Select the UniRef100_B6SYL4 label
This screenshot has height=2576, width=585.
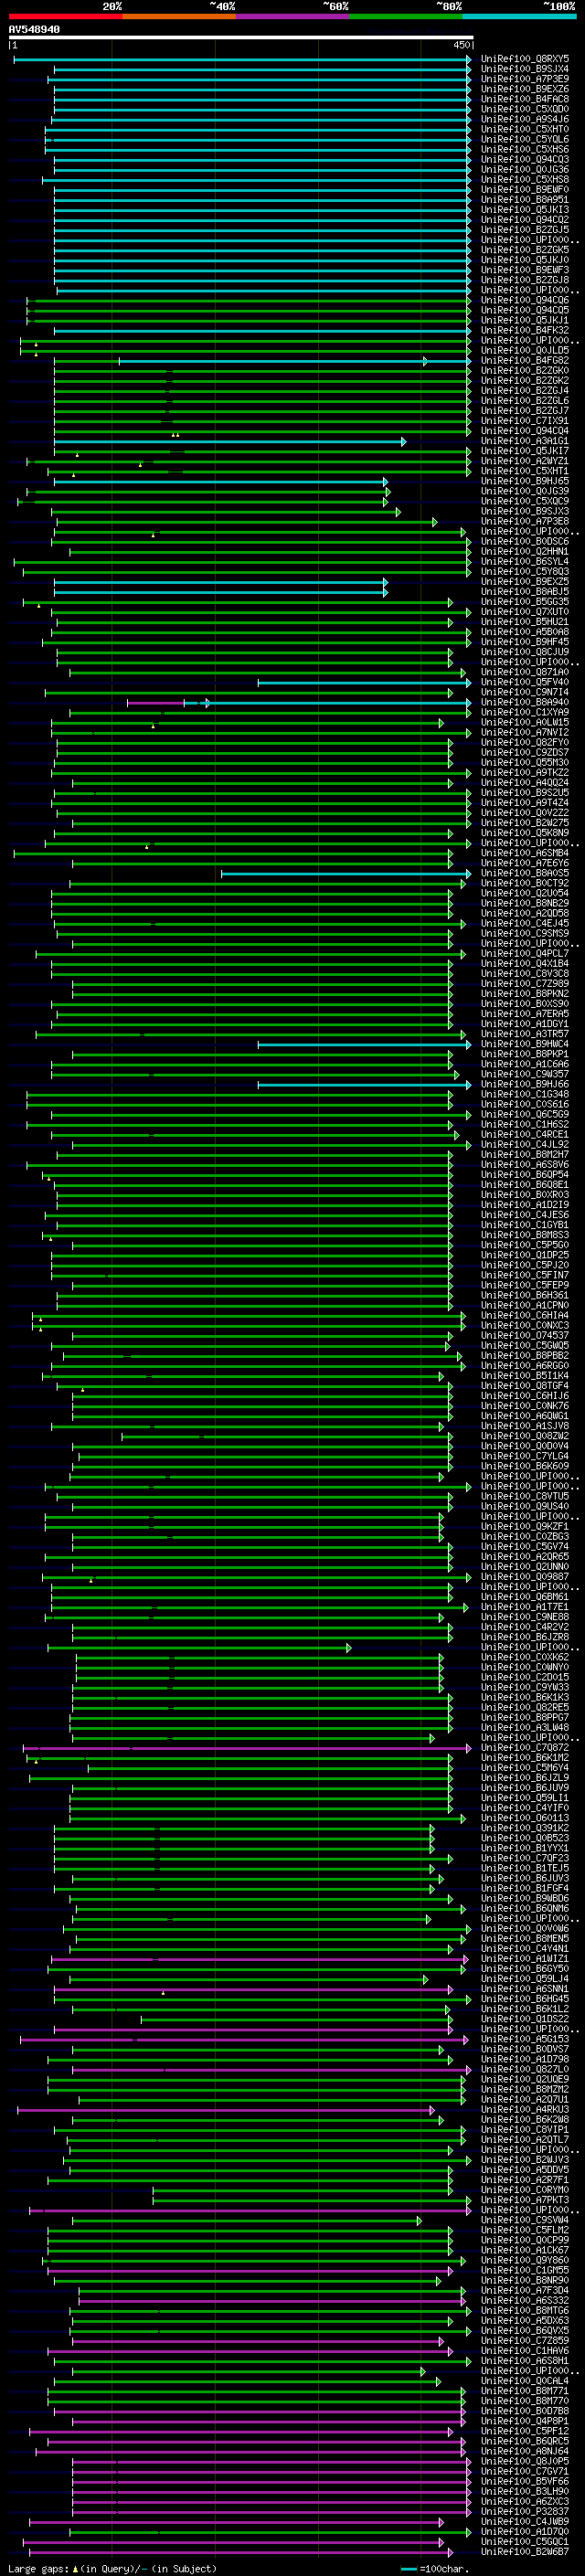tap(525, 561)
